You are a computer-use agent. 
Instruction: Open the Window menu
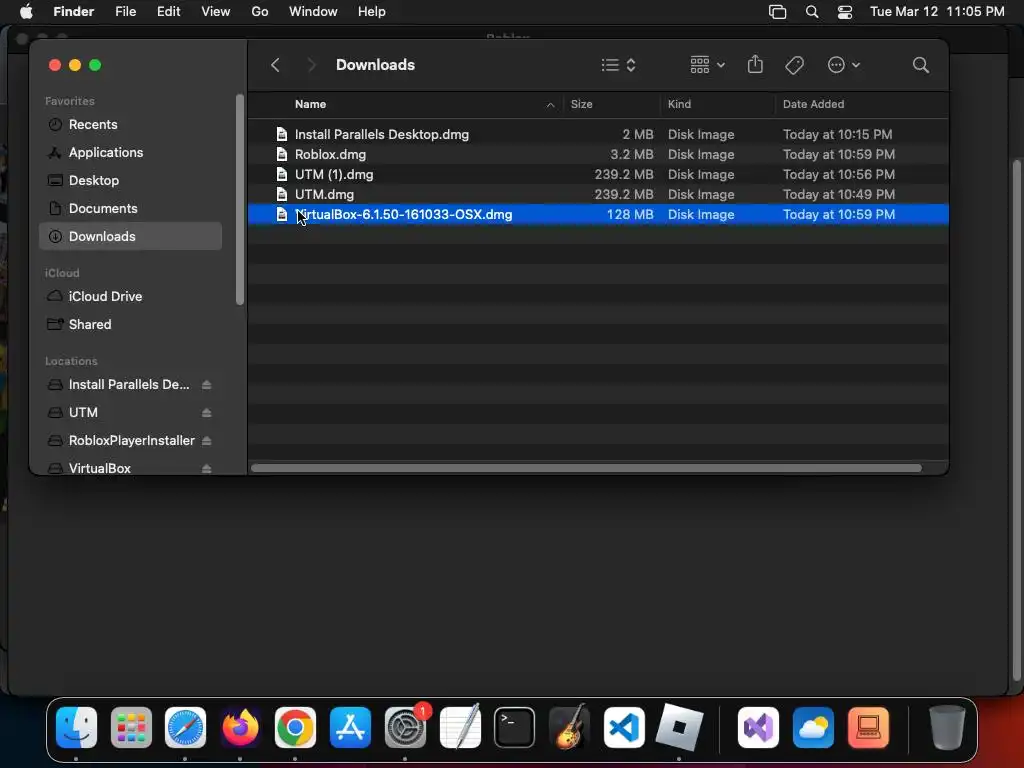tap(313, 12)
